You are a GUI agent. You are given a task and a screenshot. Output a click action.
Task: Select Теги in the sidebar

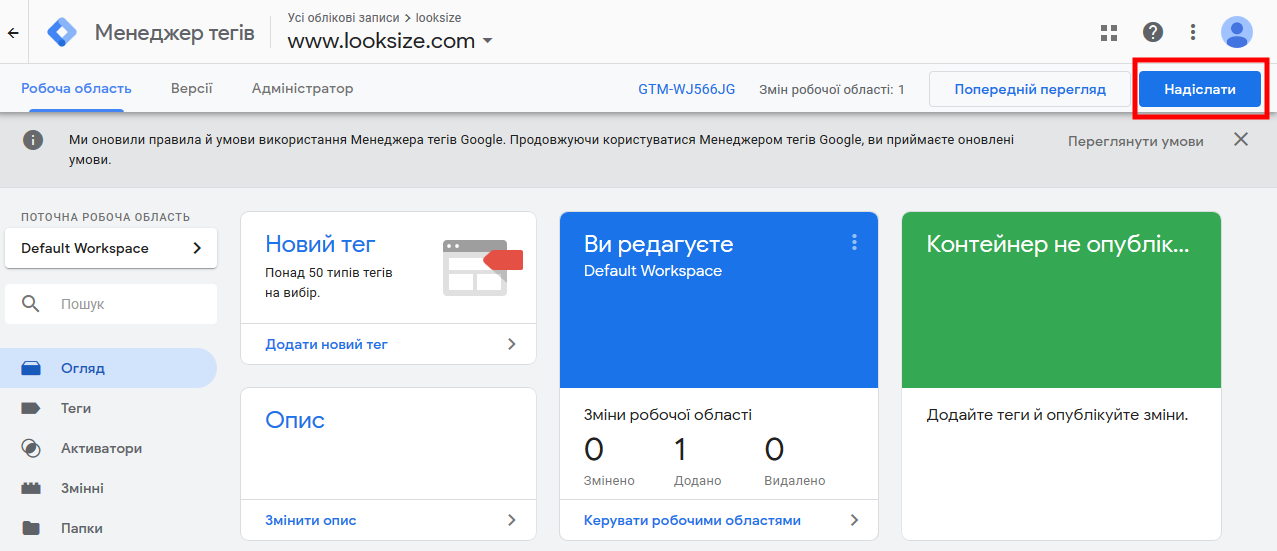pyautogui.click(x=108, y=408)
